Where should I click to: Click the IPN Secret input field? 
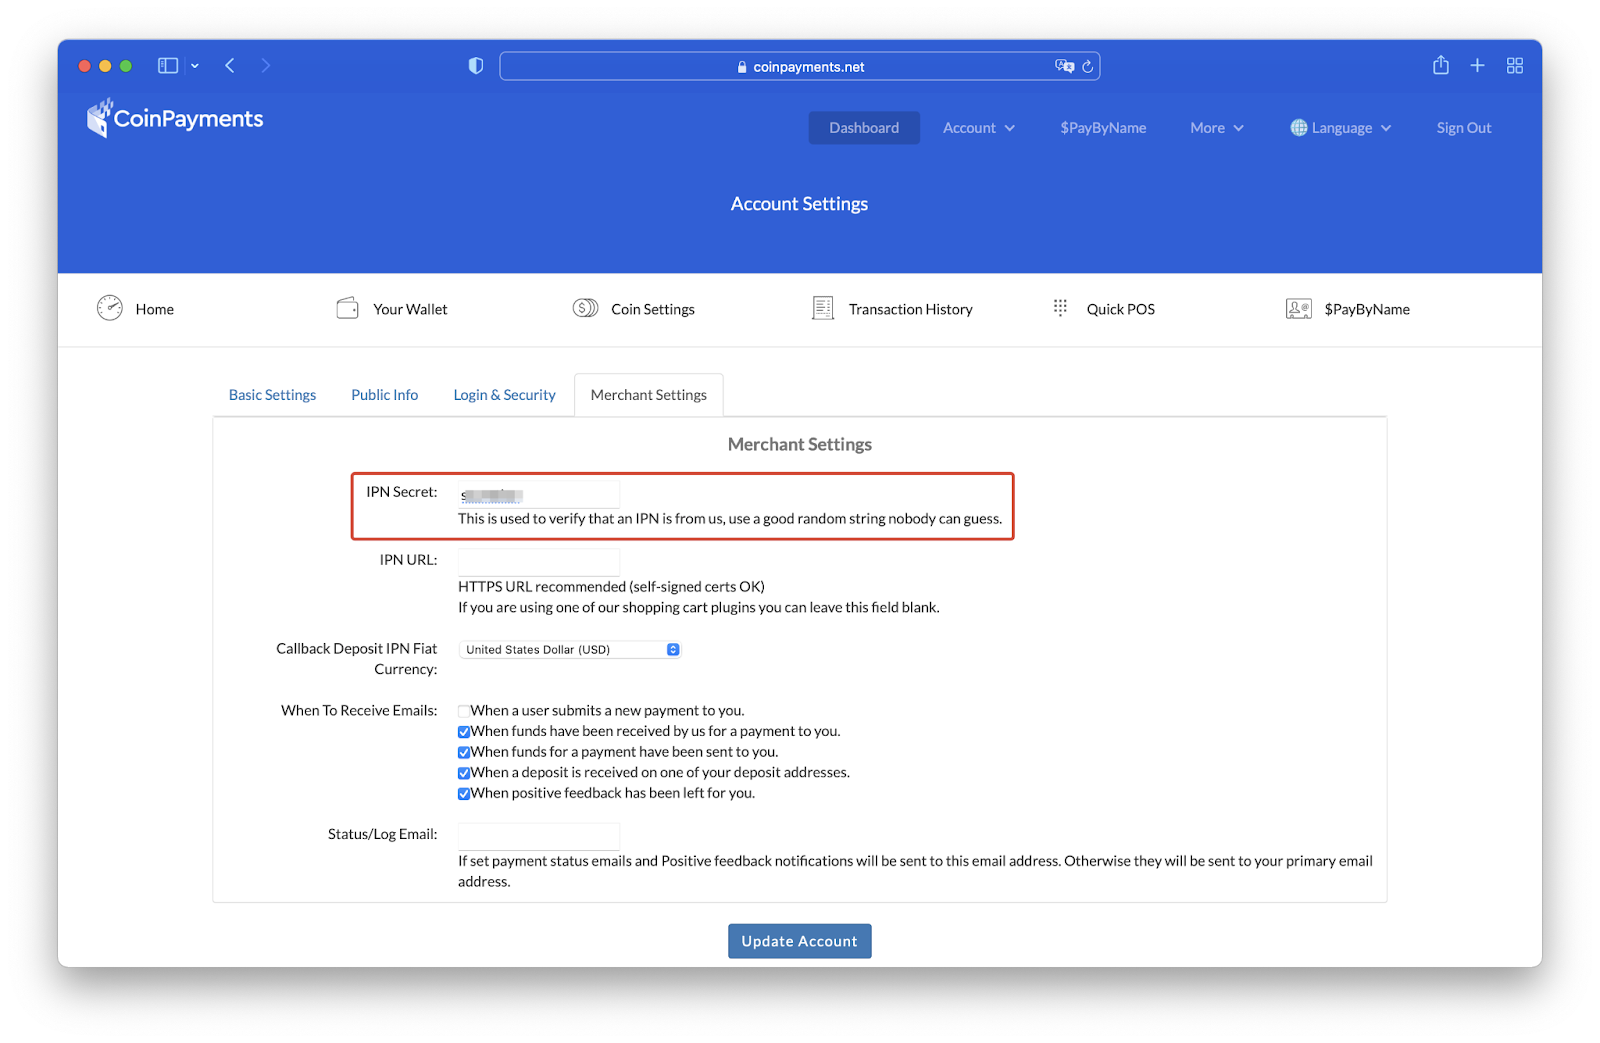pyautogui.click(x=539, y=495)
